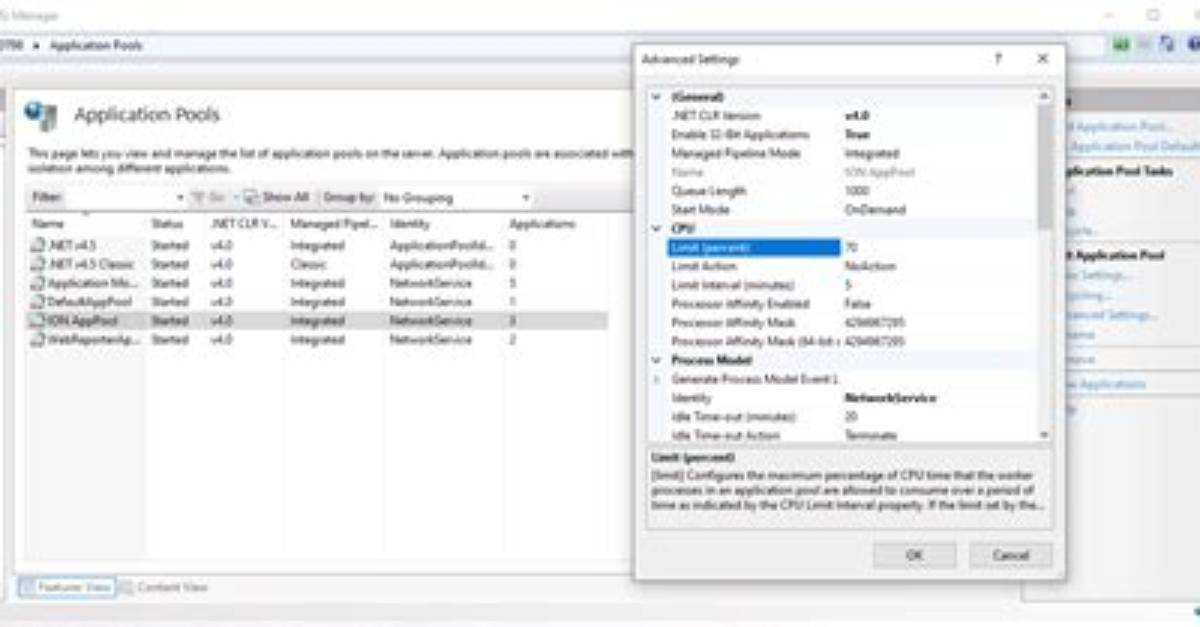Viewport: 1200px width, 627px height.
Task: Click the Application Pools header icon
Action: [x=42, y=115]
